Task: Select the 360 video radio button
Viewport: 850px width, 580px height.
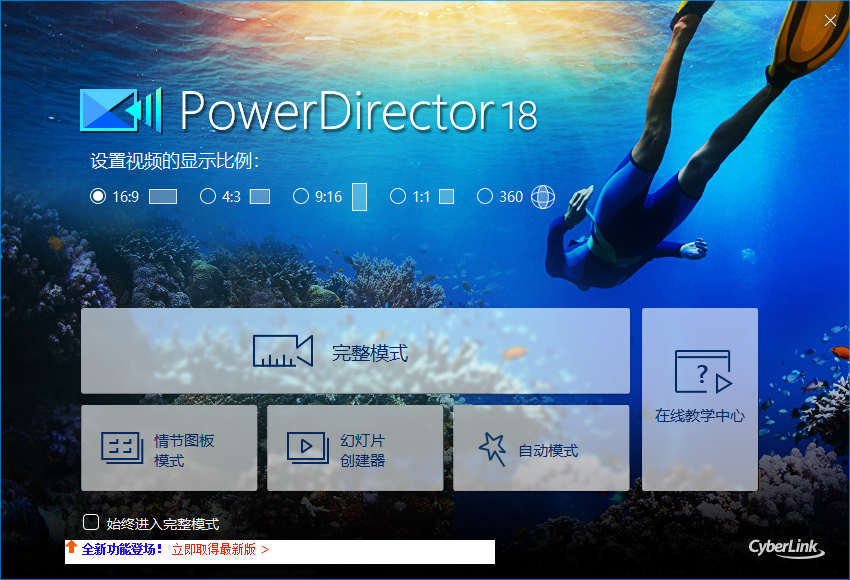Action: (x=485, y=196)
